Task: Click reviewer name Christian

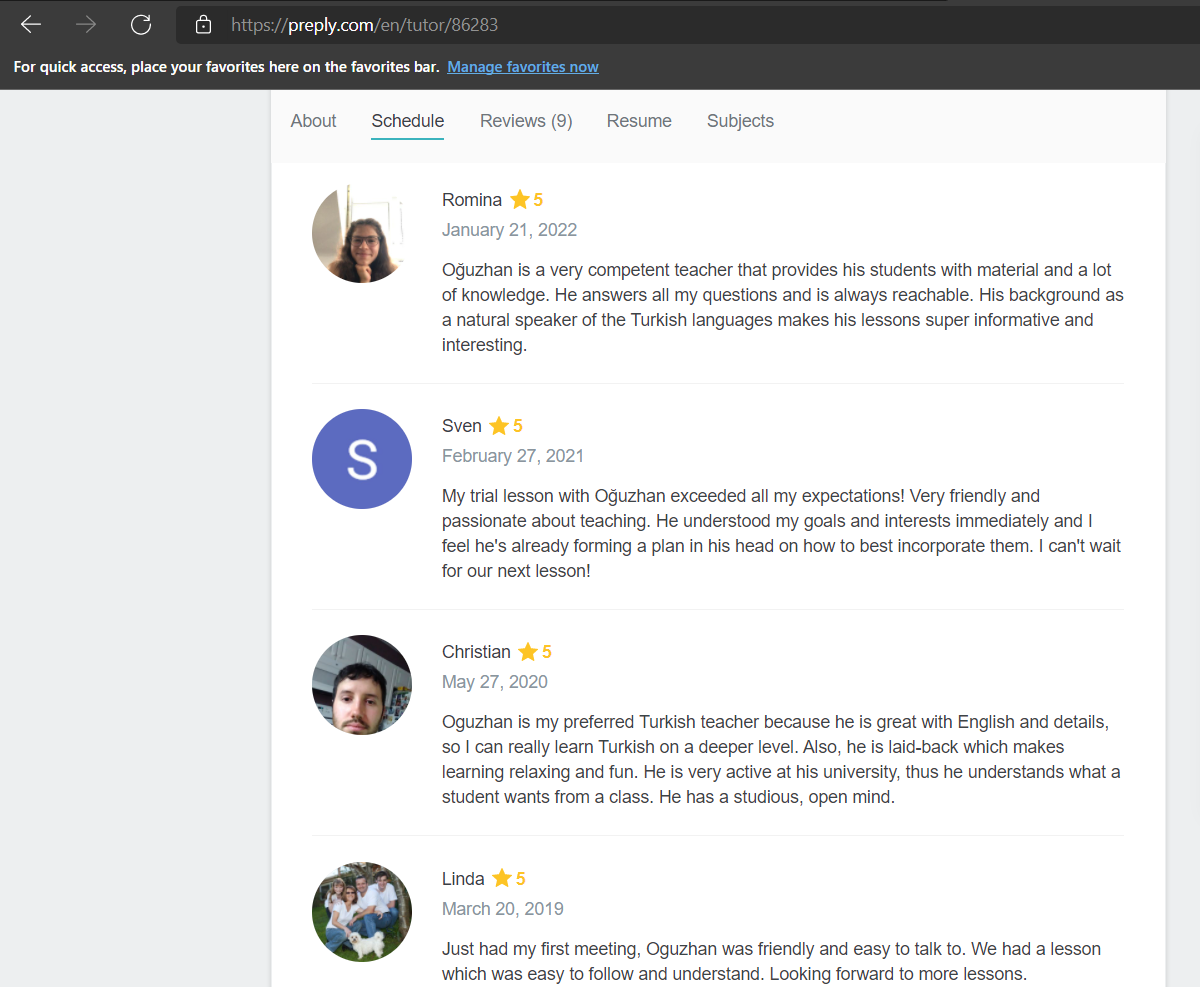Action: [x=476, y=652]
